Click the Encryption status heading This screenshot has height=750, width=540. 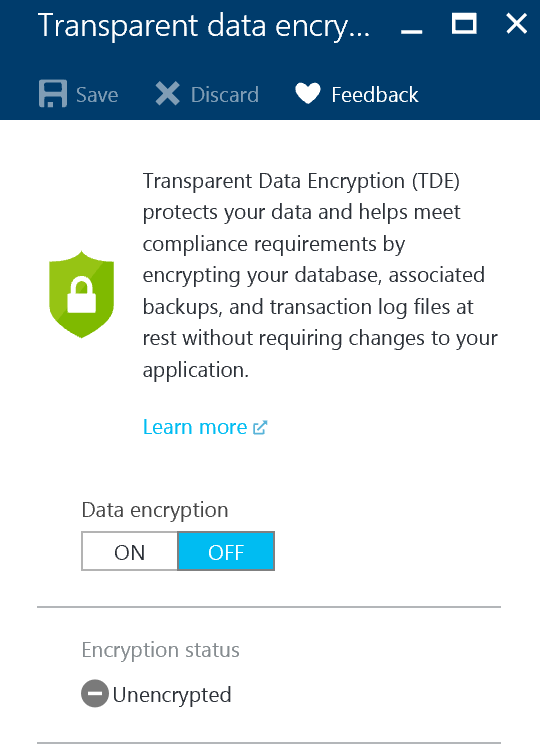(161, 651)
